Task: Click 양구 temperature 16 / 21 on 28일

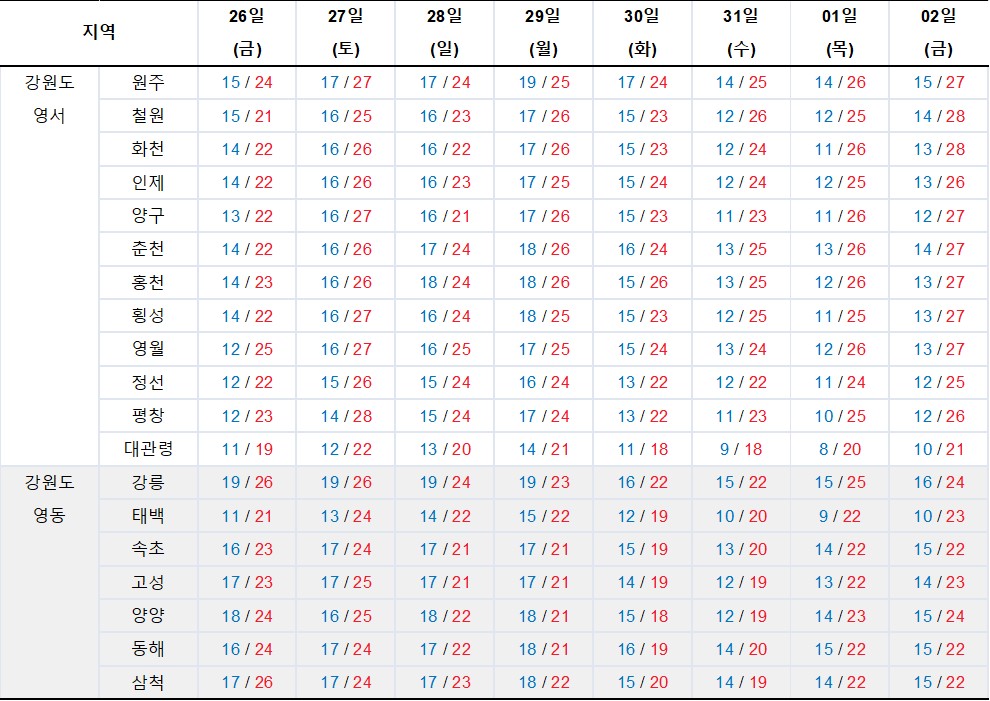Action: click(x=444, y=216)
